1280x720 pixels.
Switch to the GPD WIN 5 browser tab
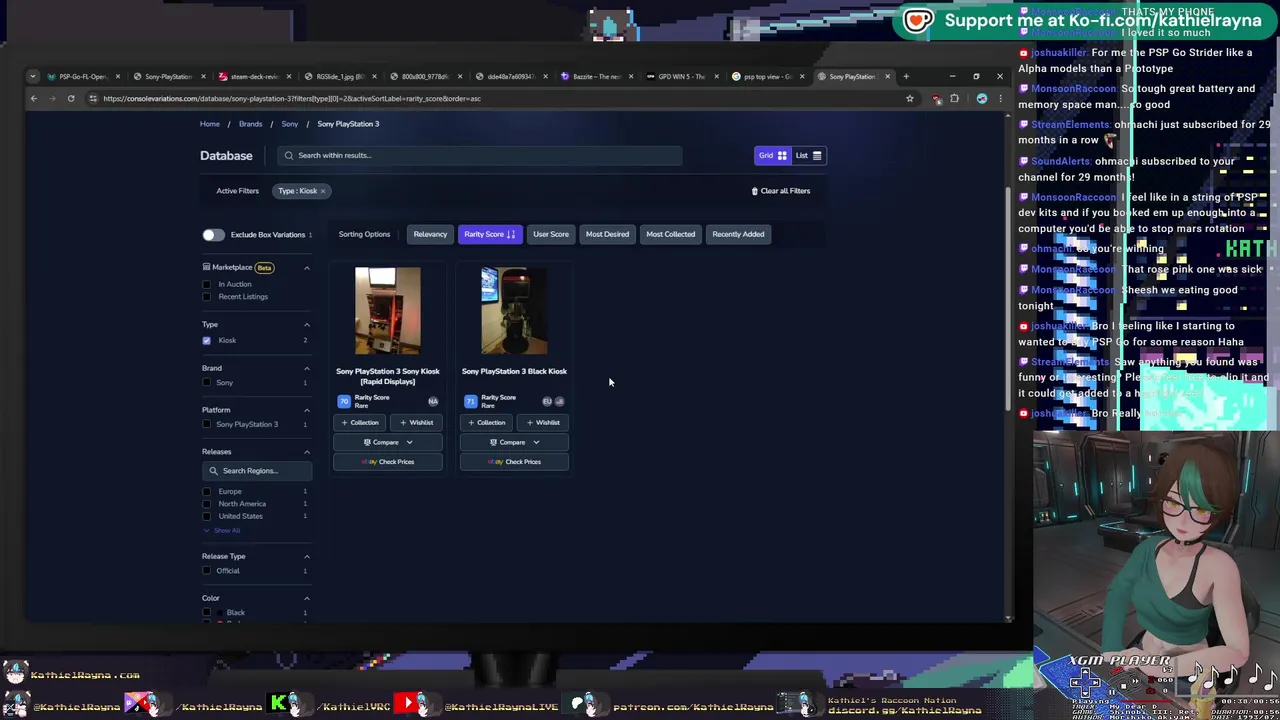tap(680, 76)
